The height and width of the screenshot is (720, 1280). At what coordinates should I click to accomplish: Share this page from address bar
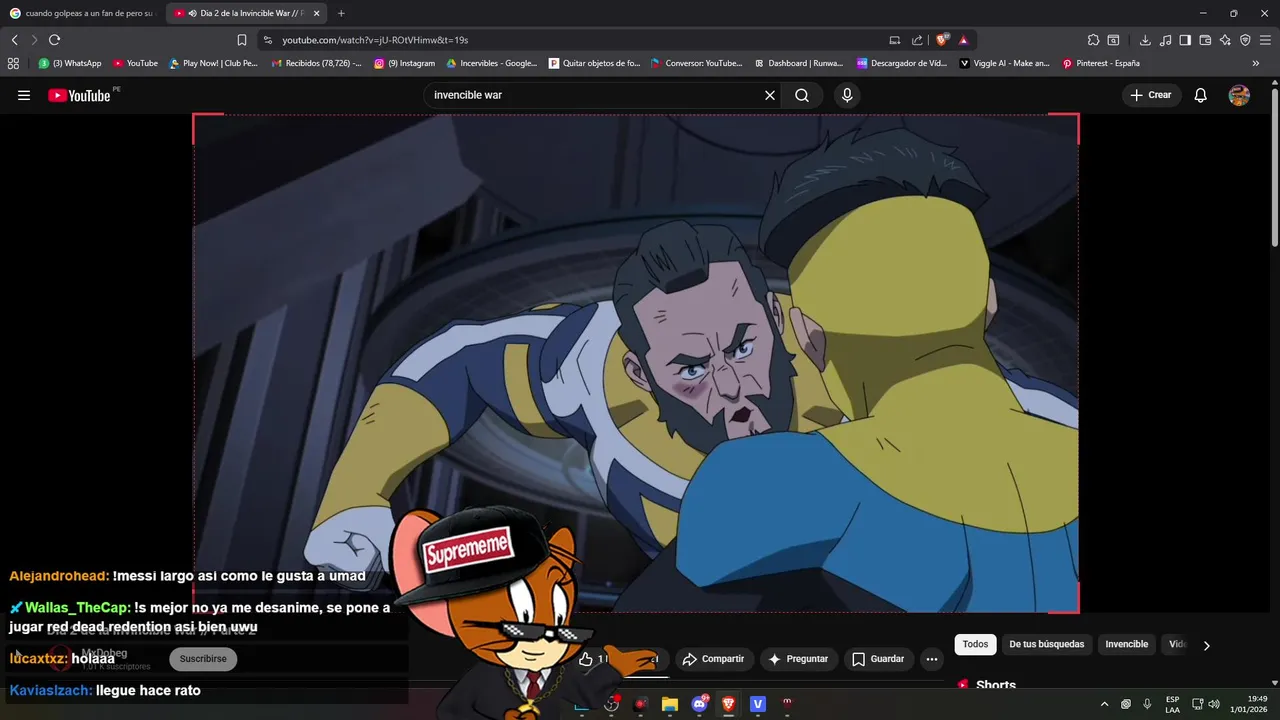tap(917, 40)
